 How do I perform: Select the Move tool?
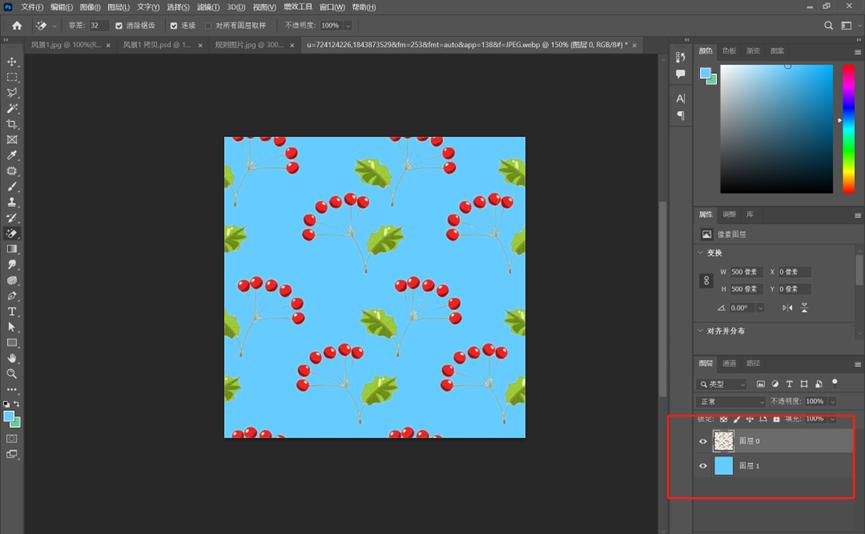click(12, 62)
